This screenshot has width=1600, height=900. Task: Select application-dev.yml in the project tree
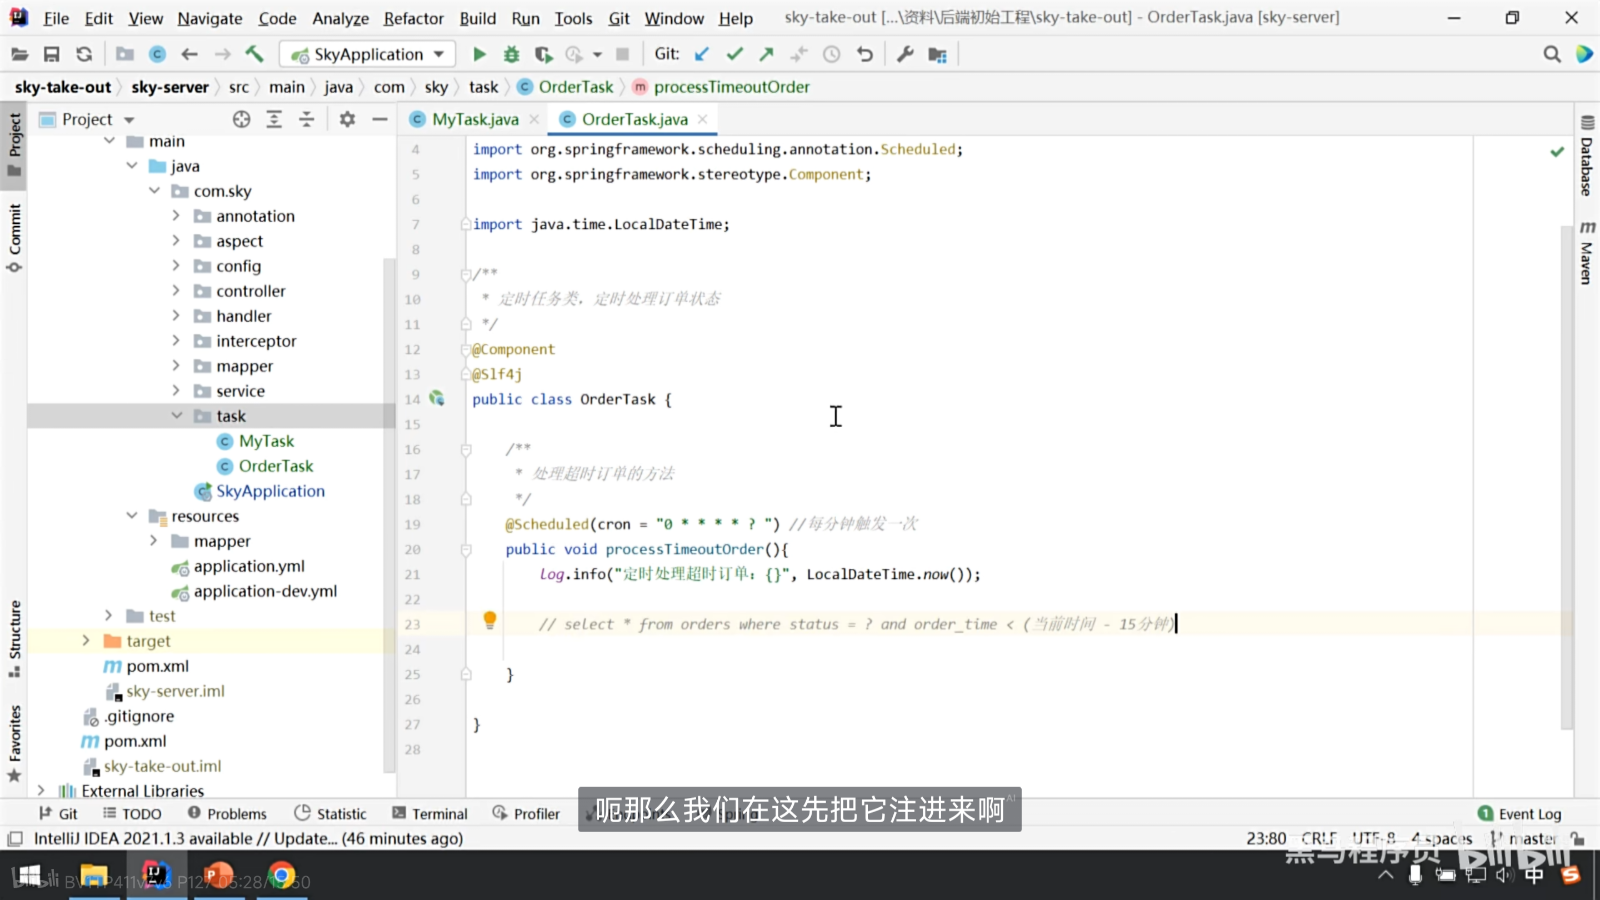click(x=265, y=590)
